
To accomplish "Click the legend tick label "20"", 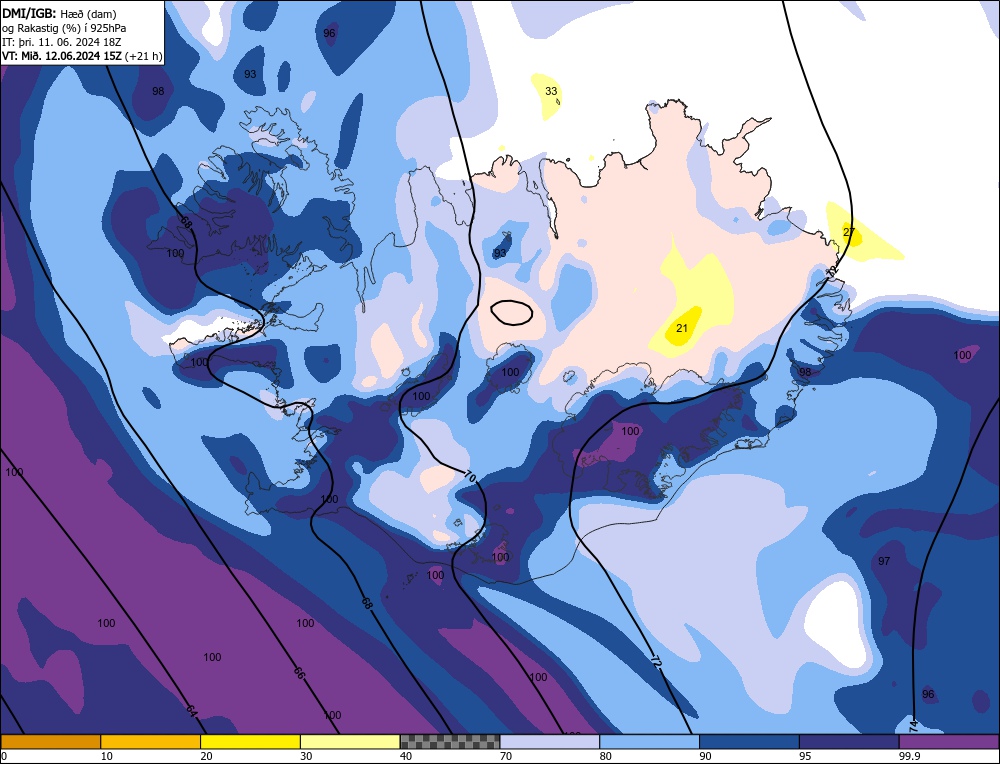I will 207,756.
